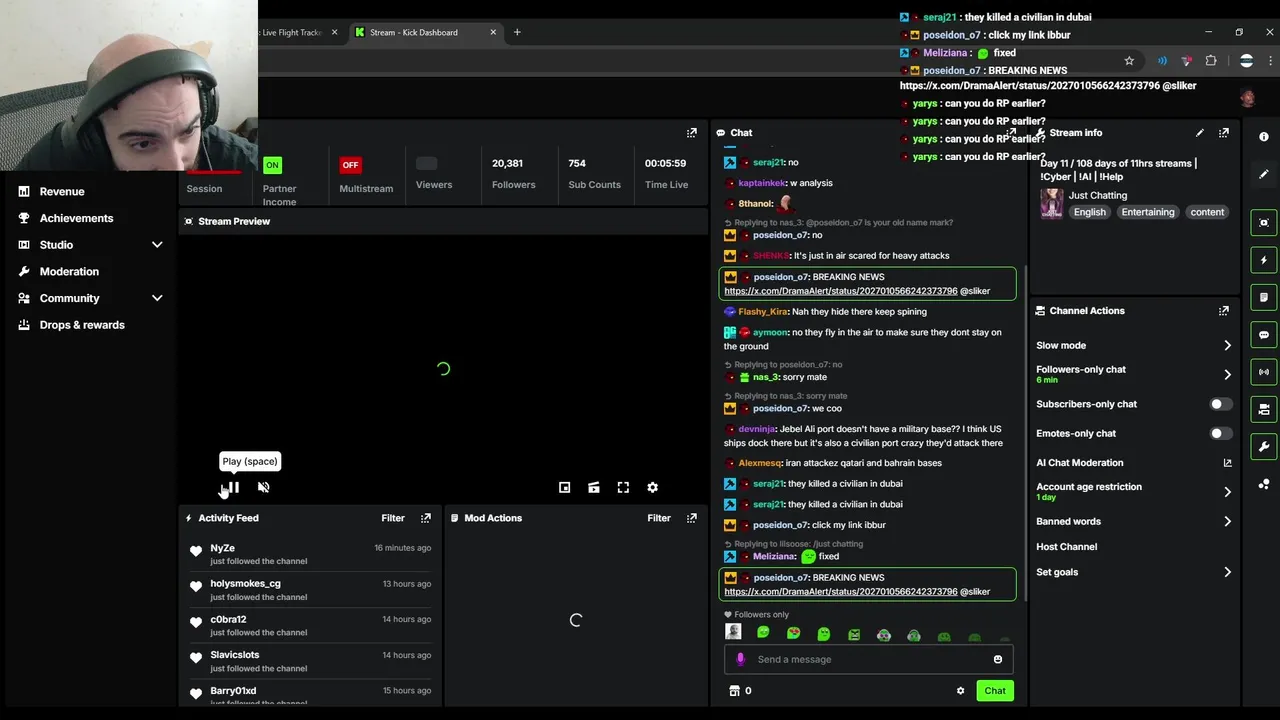The image size is (1280, 720).
Task: Click in Send a message field
Action: pos(868,660)
